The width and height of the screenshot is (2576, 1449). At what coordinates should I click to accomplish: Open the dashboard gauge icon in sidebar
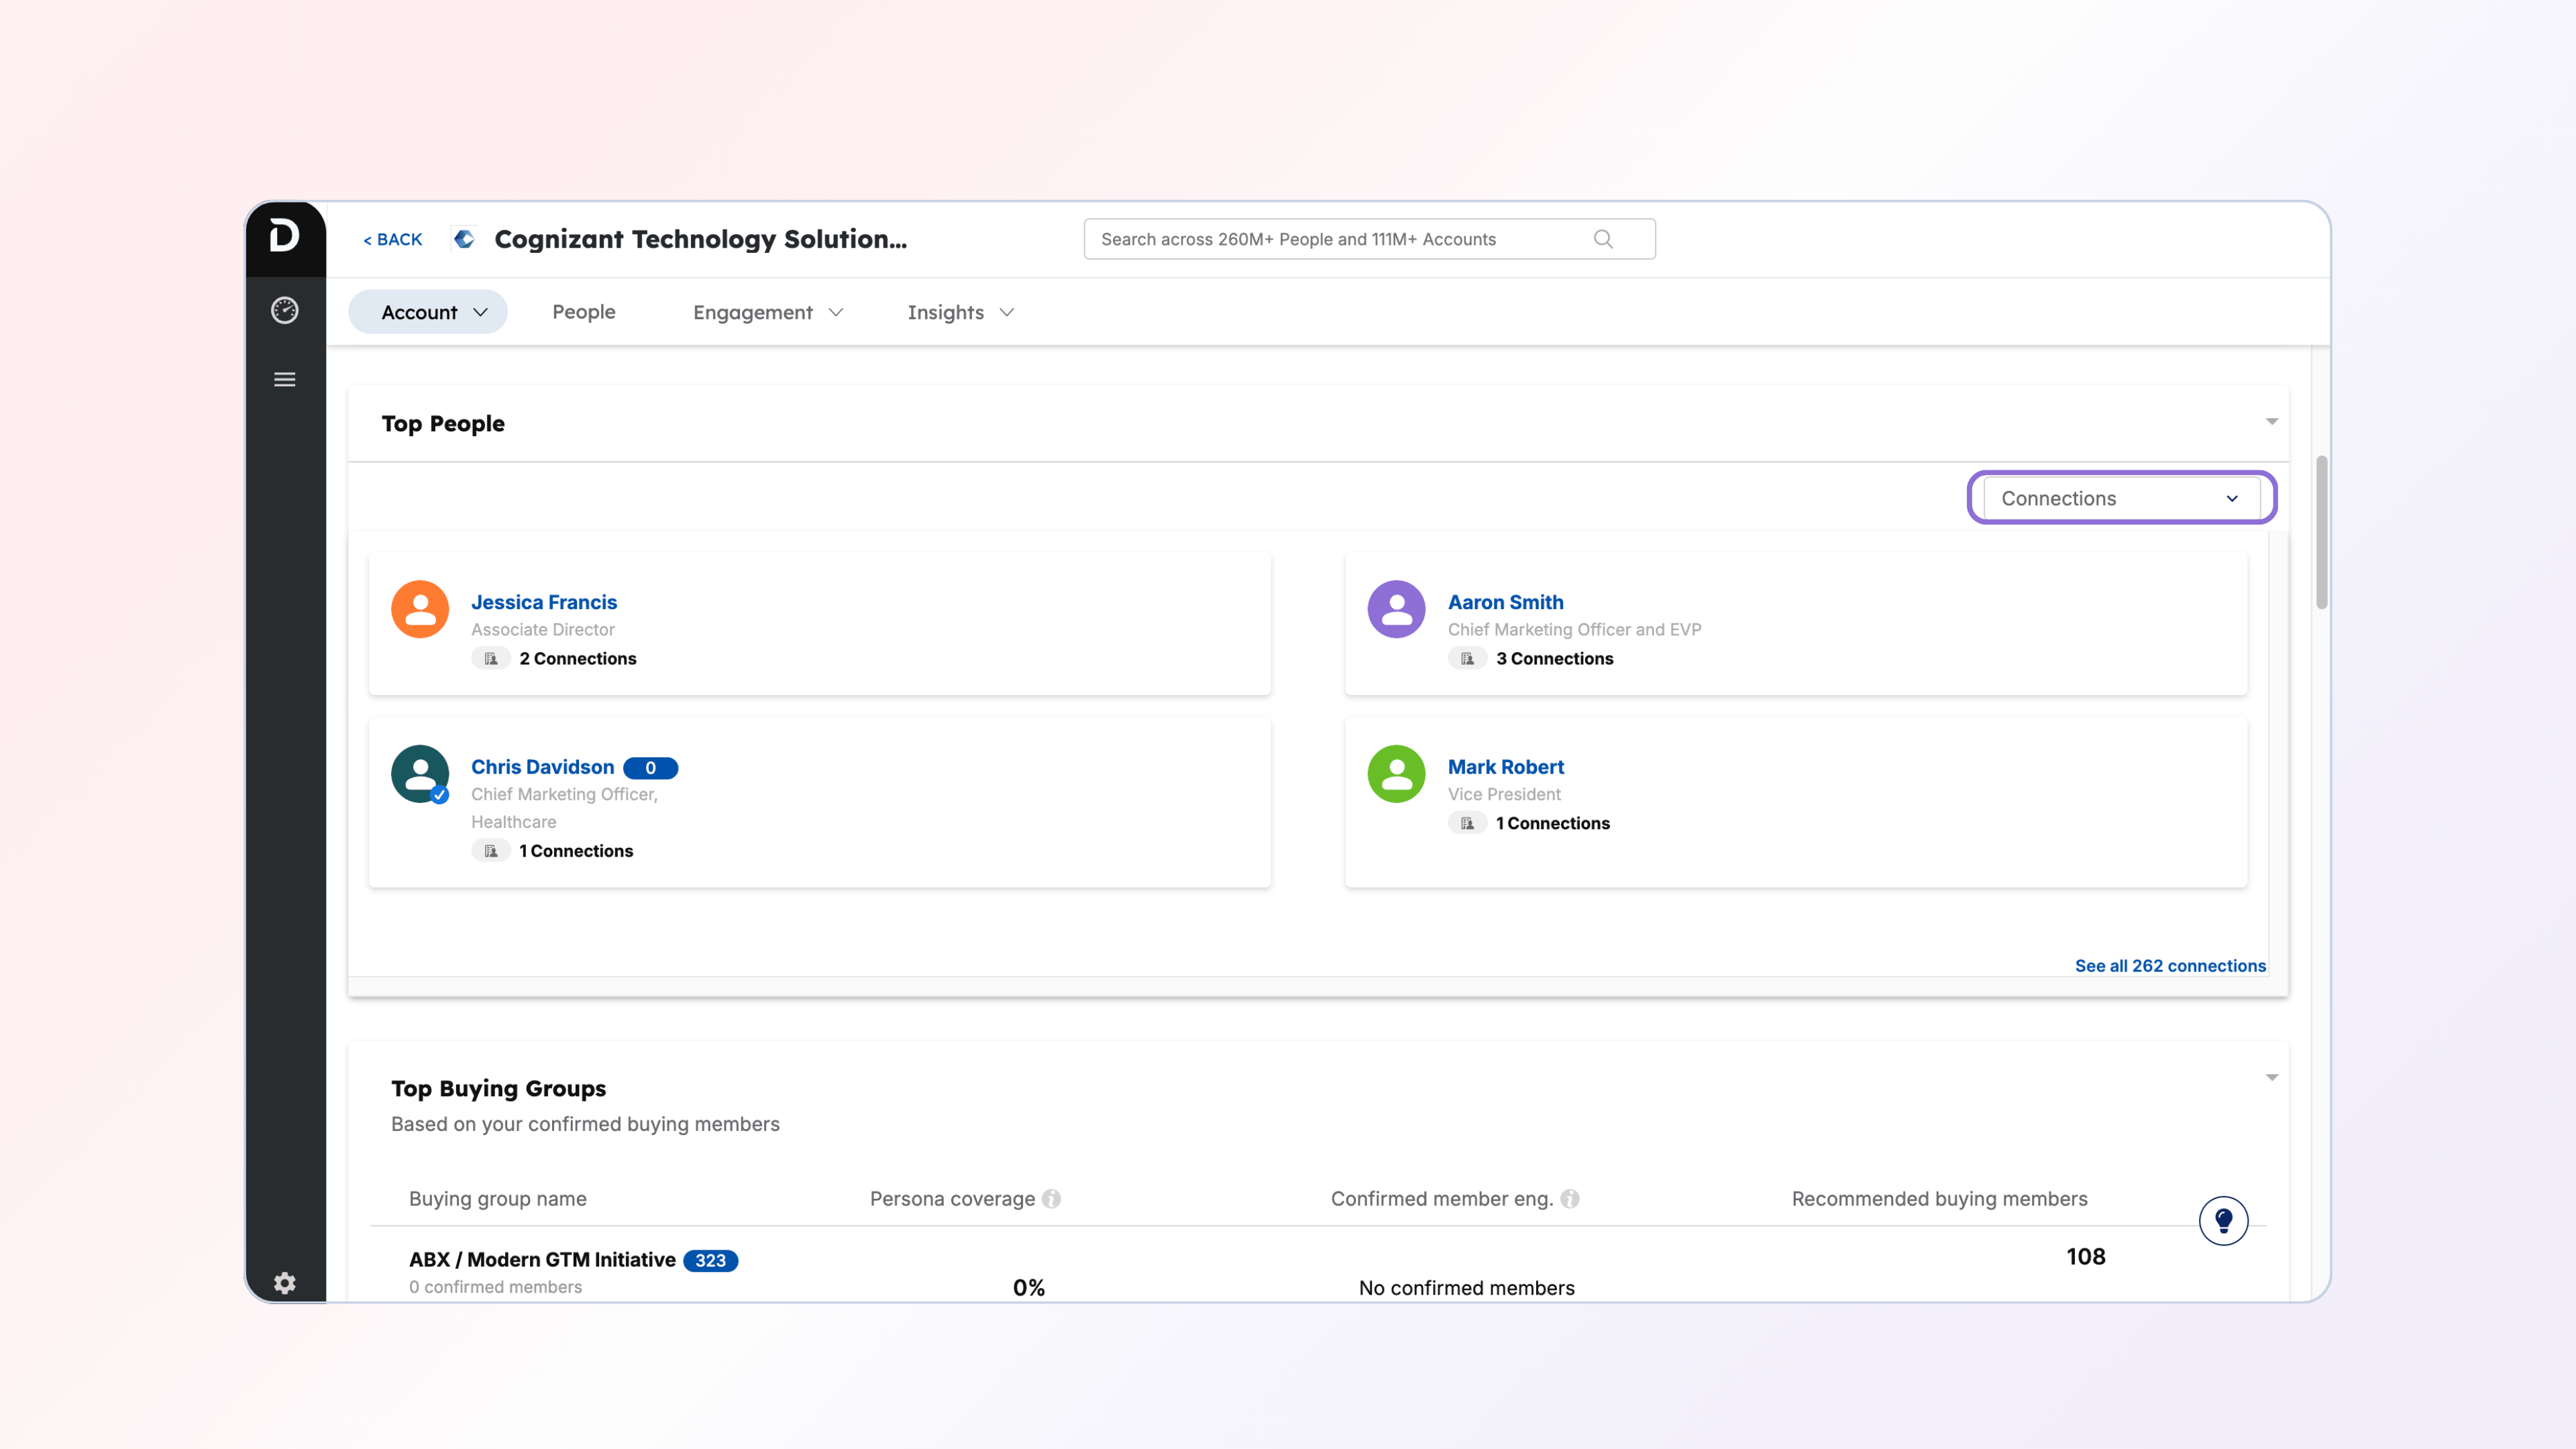click(x=284, y=310)
